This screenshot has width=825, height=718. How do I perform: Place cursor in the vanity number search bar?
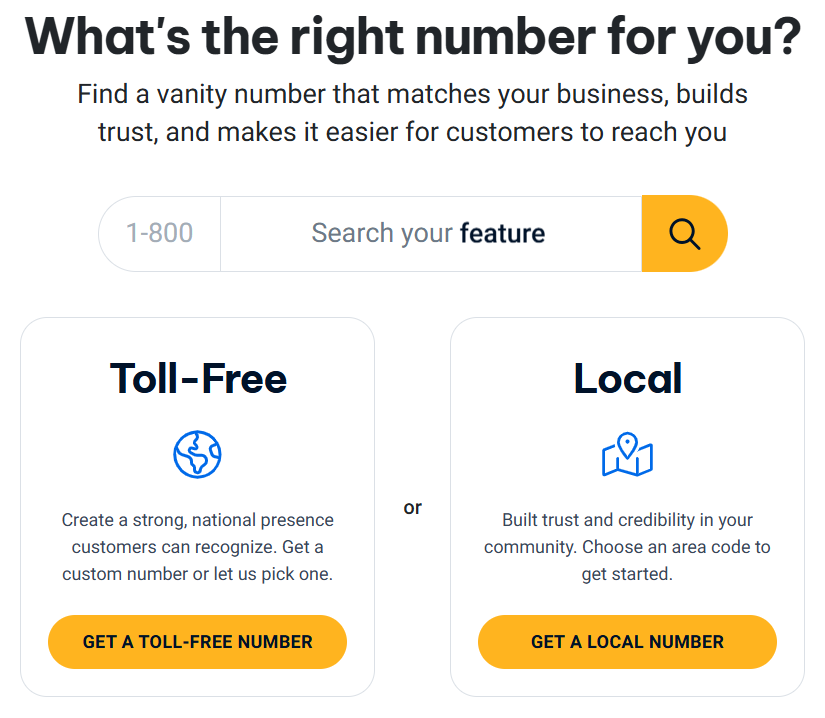pyautogui.click(x=429, y=233)
